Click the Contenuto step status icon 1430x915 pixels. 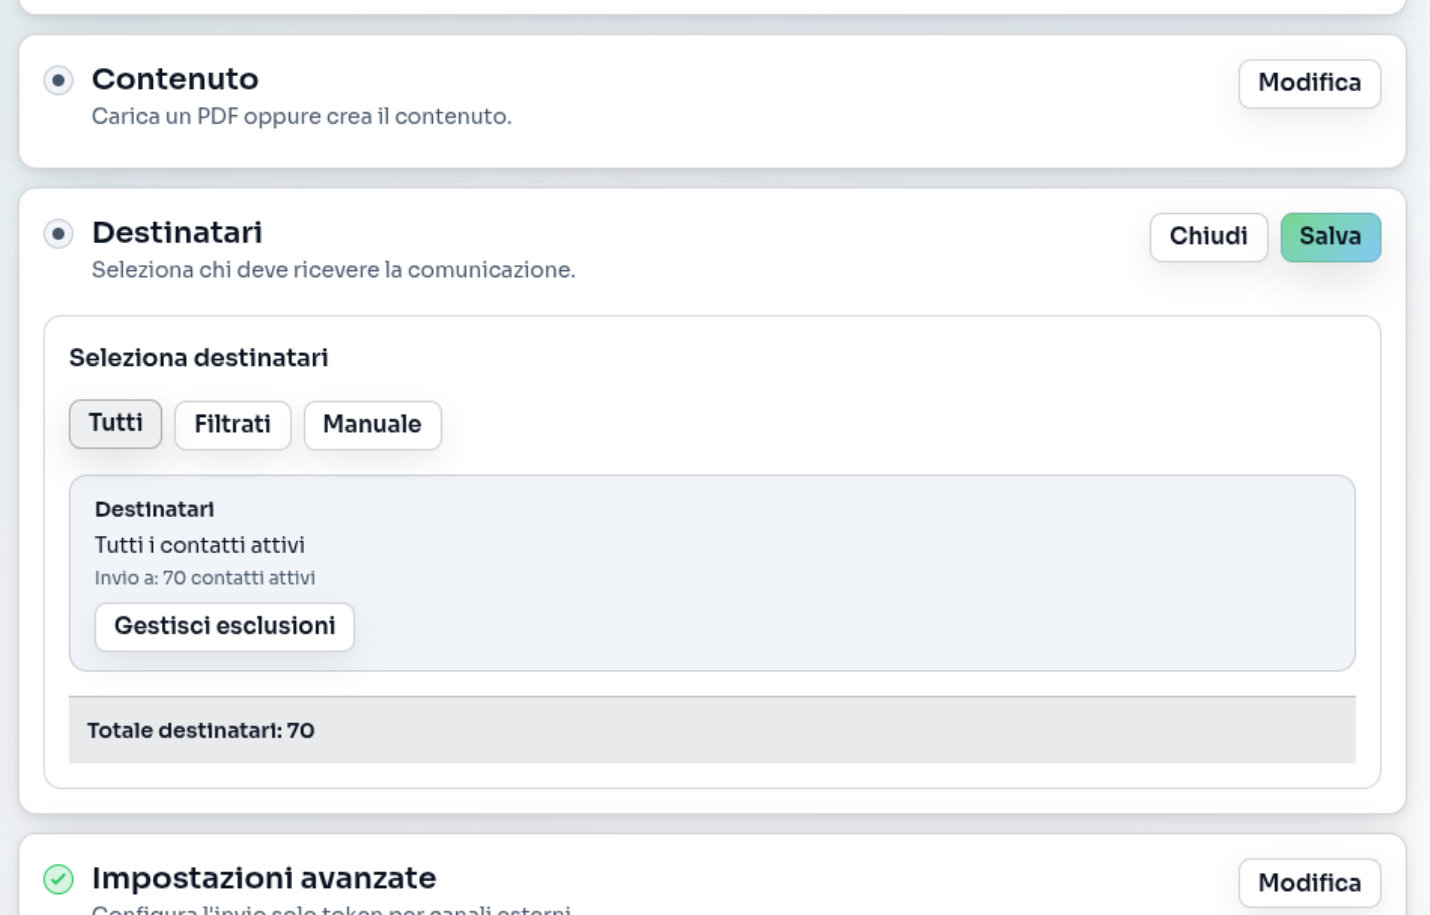[58, 80]
